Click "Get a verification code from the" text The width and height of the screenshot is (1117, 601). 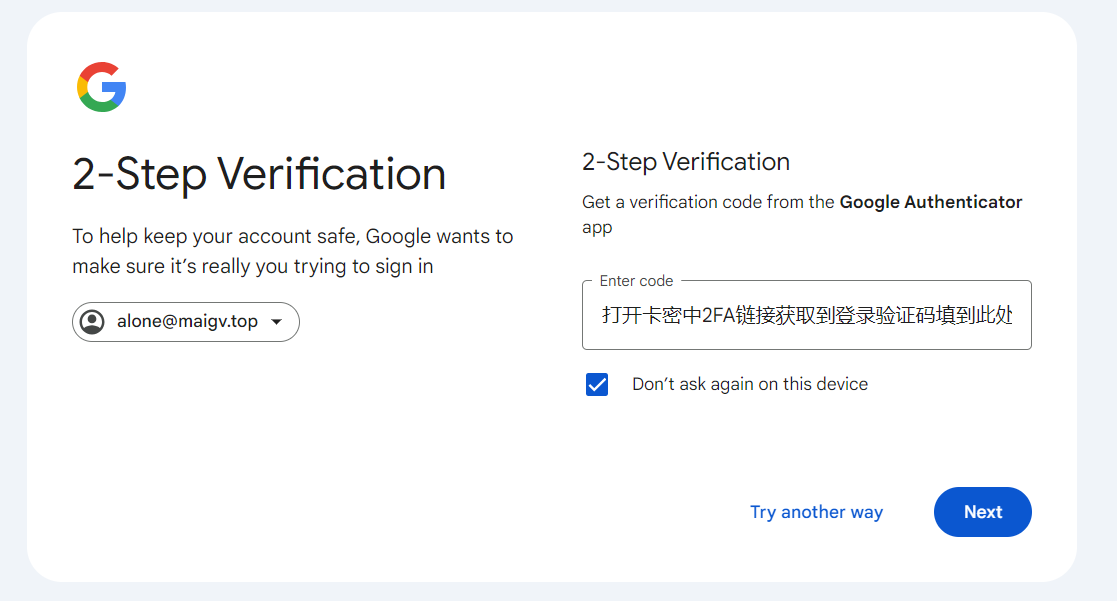(708, 202)
